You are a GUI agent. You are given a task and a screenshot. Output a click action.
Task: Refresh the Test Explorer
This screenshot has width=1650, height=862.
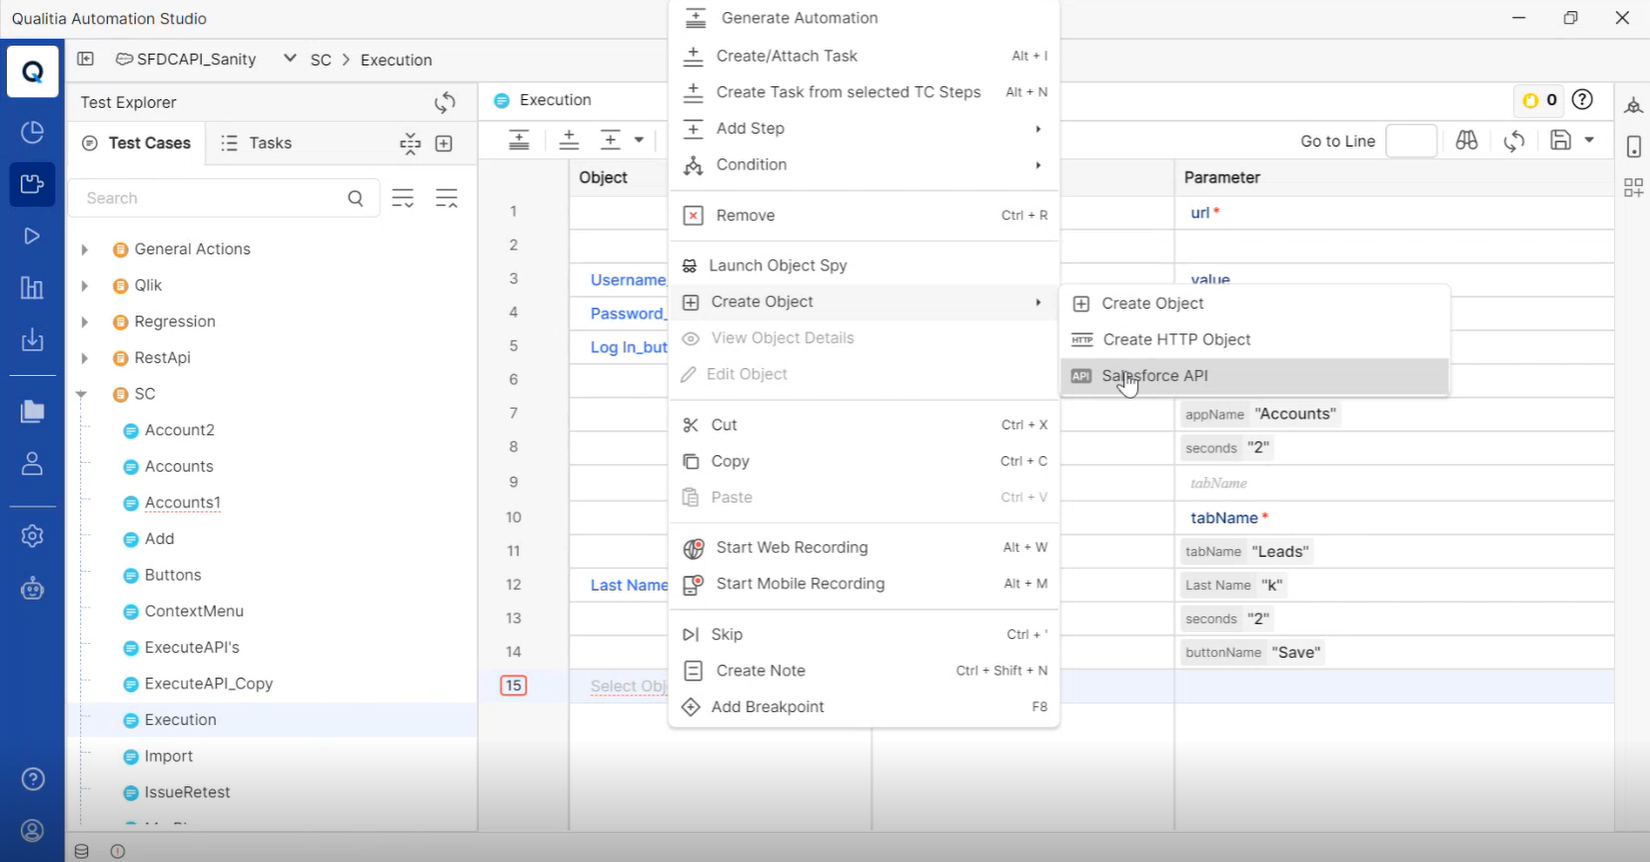[x=445, y=102]
